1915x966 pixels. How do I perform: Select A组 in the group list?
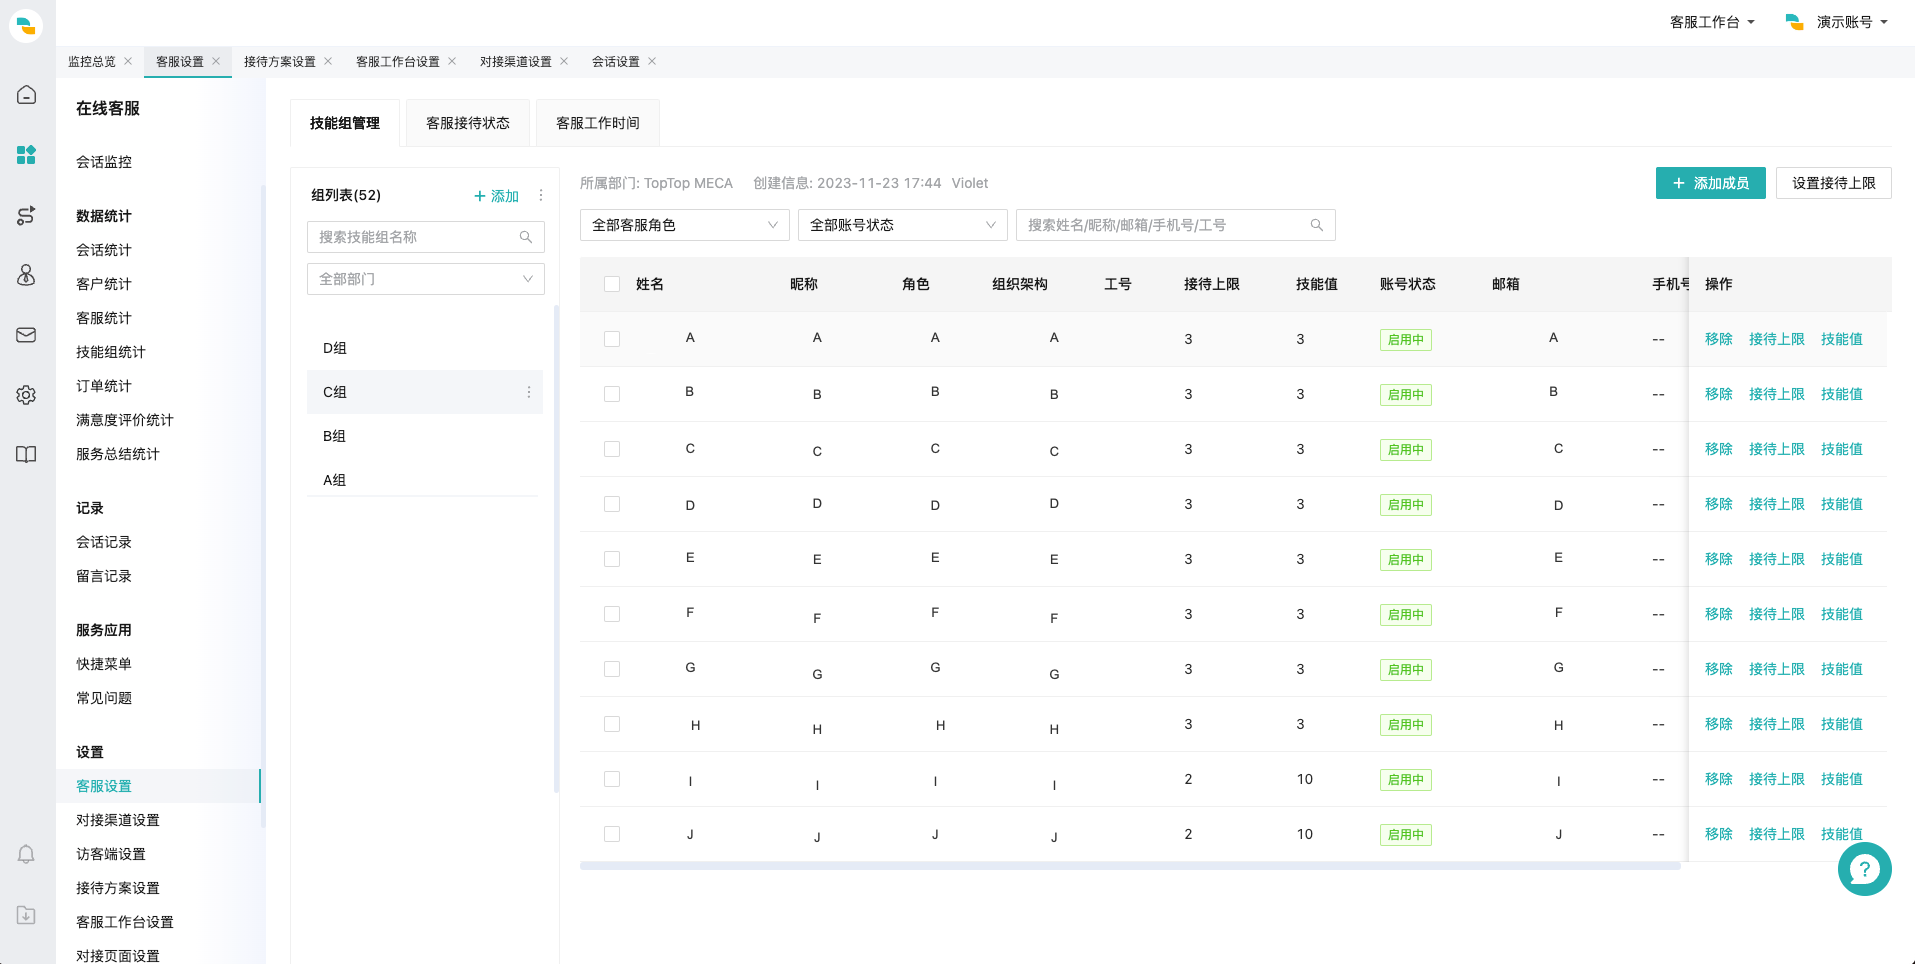click(x=425, y=480)
